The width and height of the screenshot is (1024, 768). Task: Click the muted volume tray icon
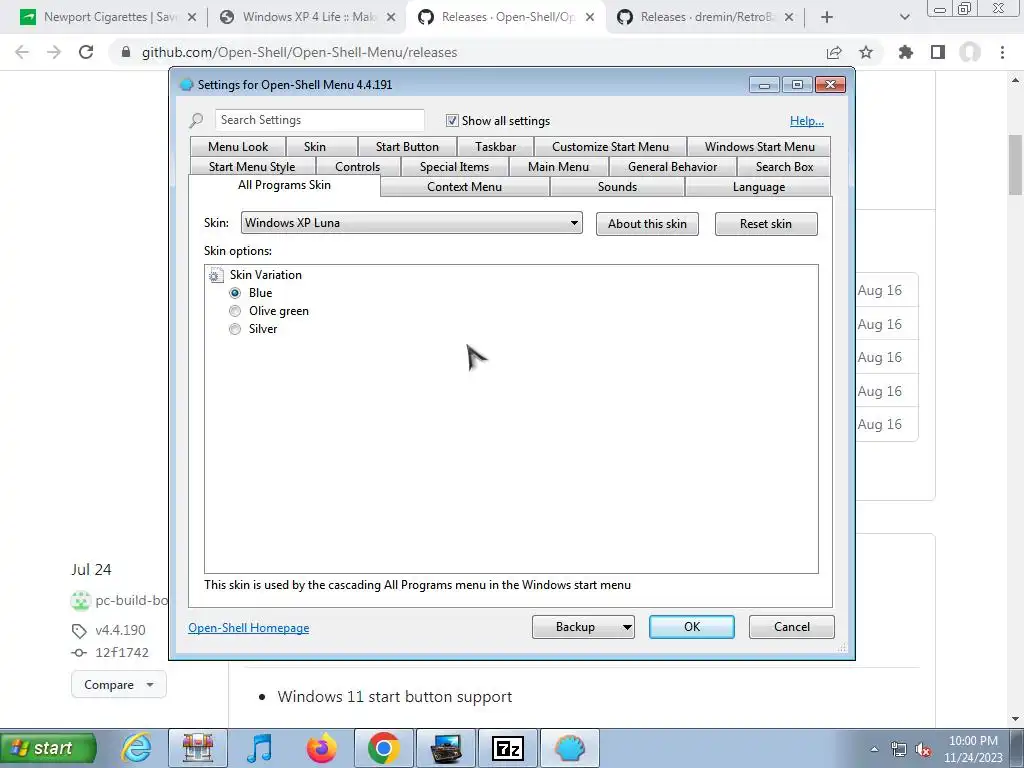click(x=923, y=750)
